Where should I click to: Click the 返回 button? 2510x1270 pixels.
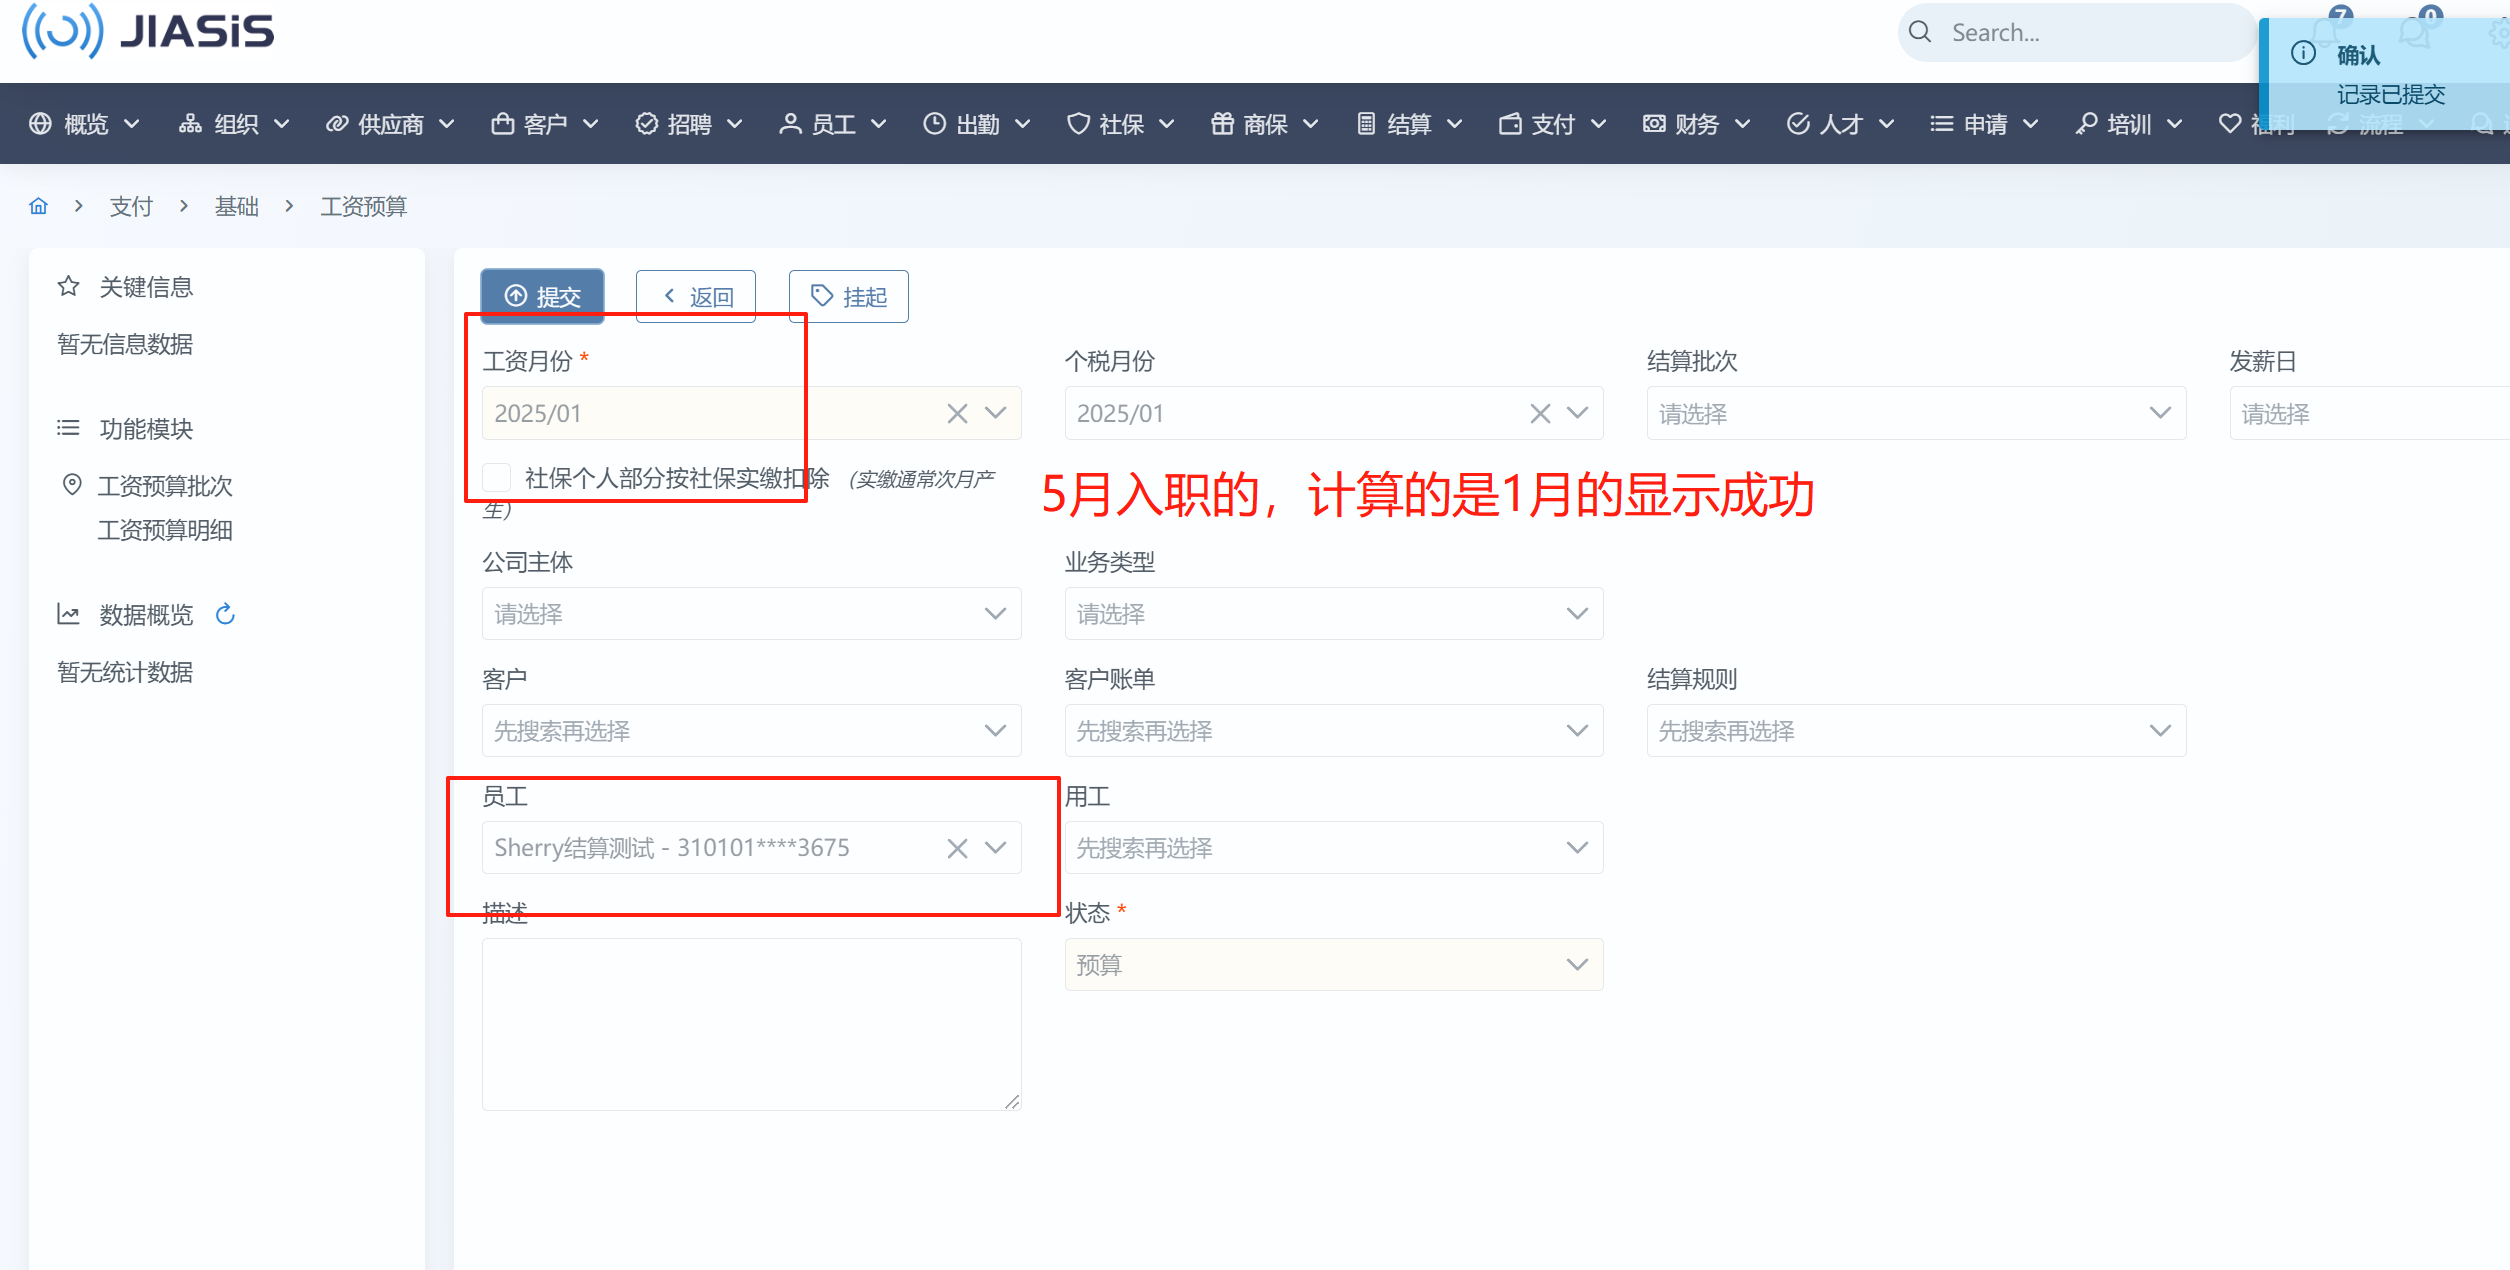pyautogui.click(x=697, y=296)
